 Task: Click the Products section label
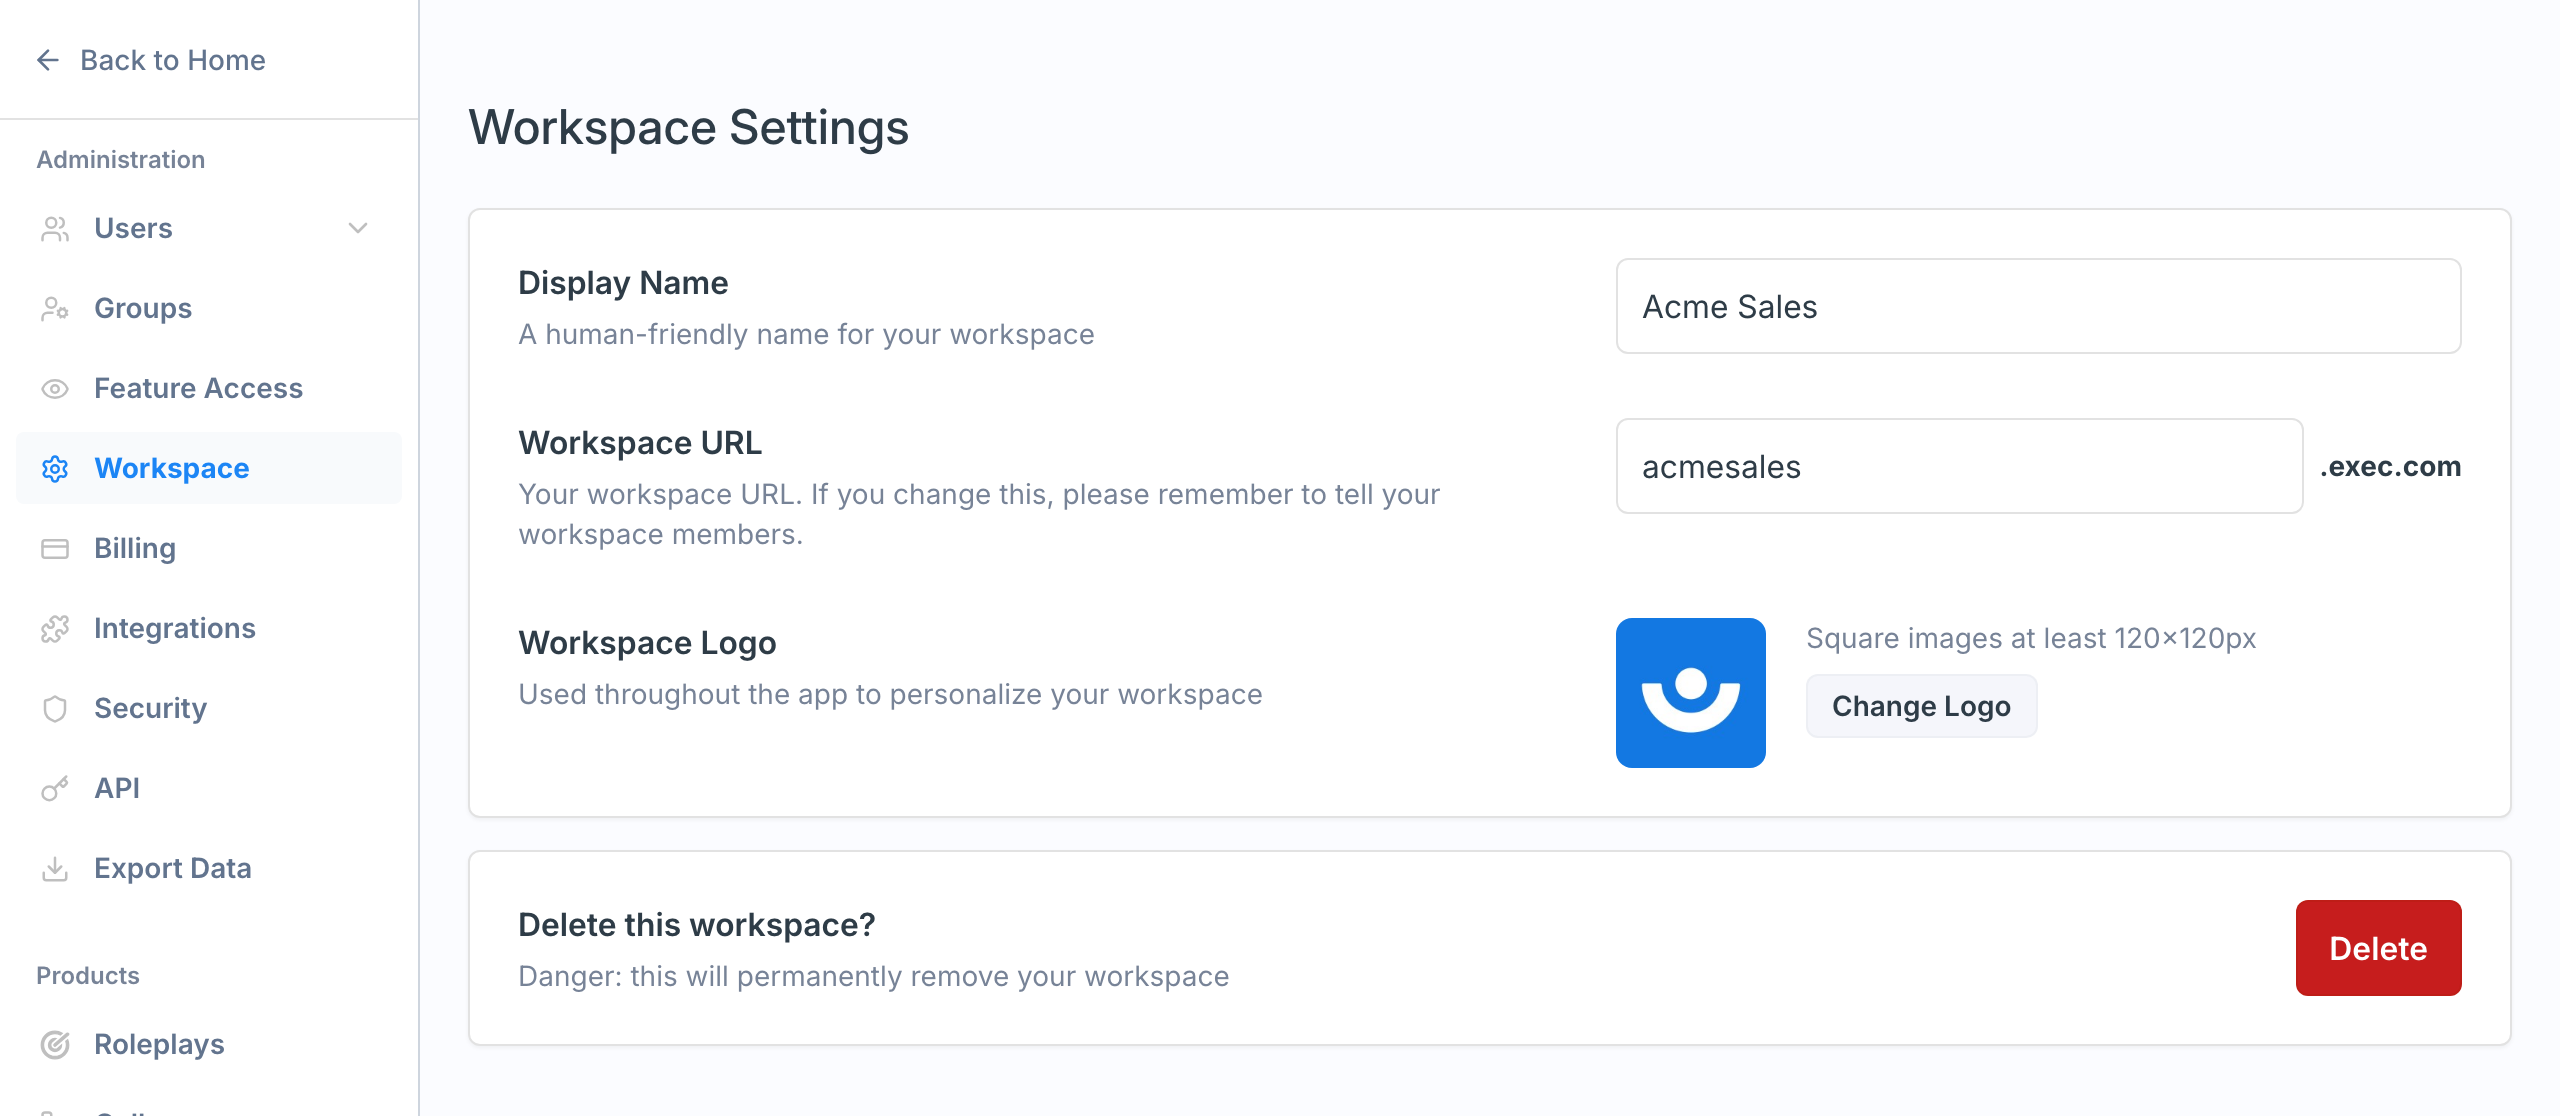(x=88, y=975)
